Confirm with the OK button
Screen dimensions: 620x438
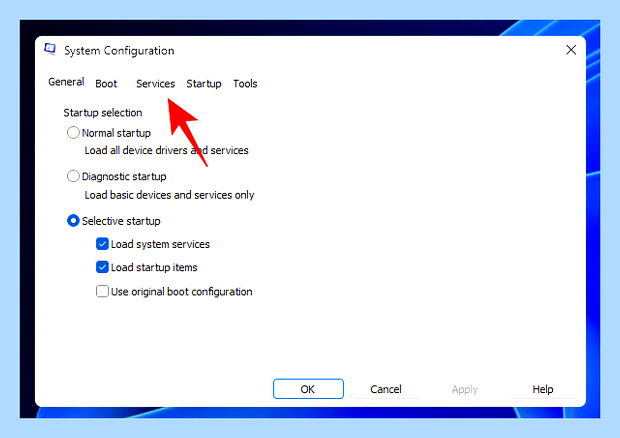pyautogui.click(x=308, y=389)
